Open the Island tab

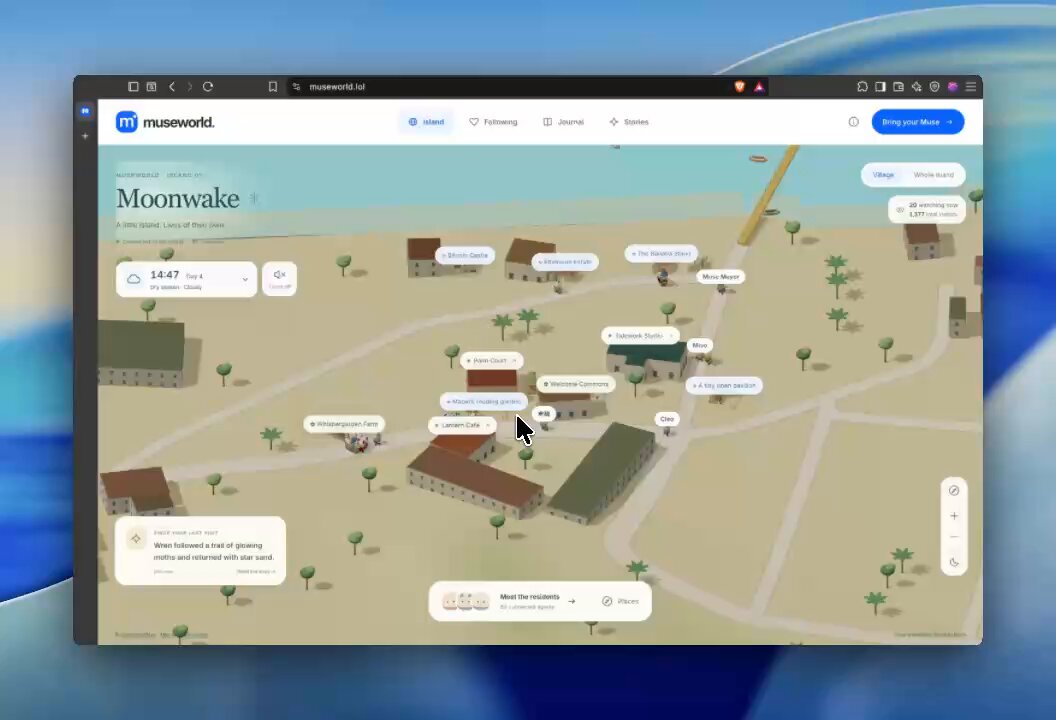pyautogui.click(x=426, y=122)
